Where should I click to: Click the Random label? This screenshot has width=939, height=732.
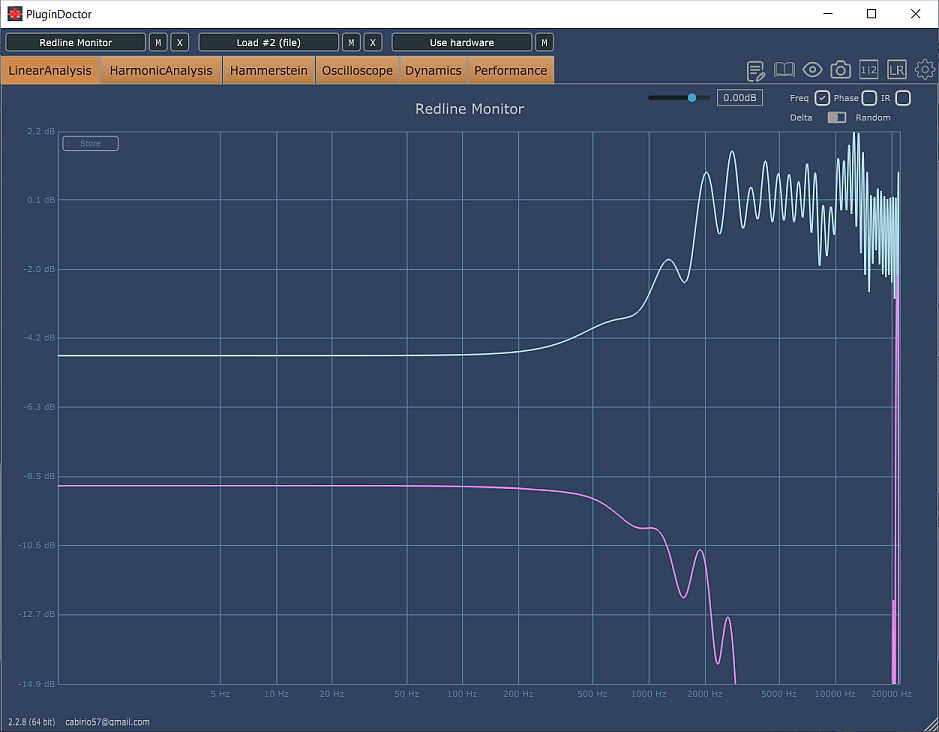pyautogui.click(x=873, y=117)
